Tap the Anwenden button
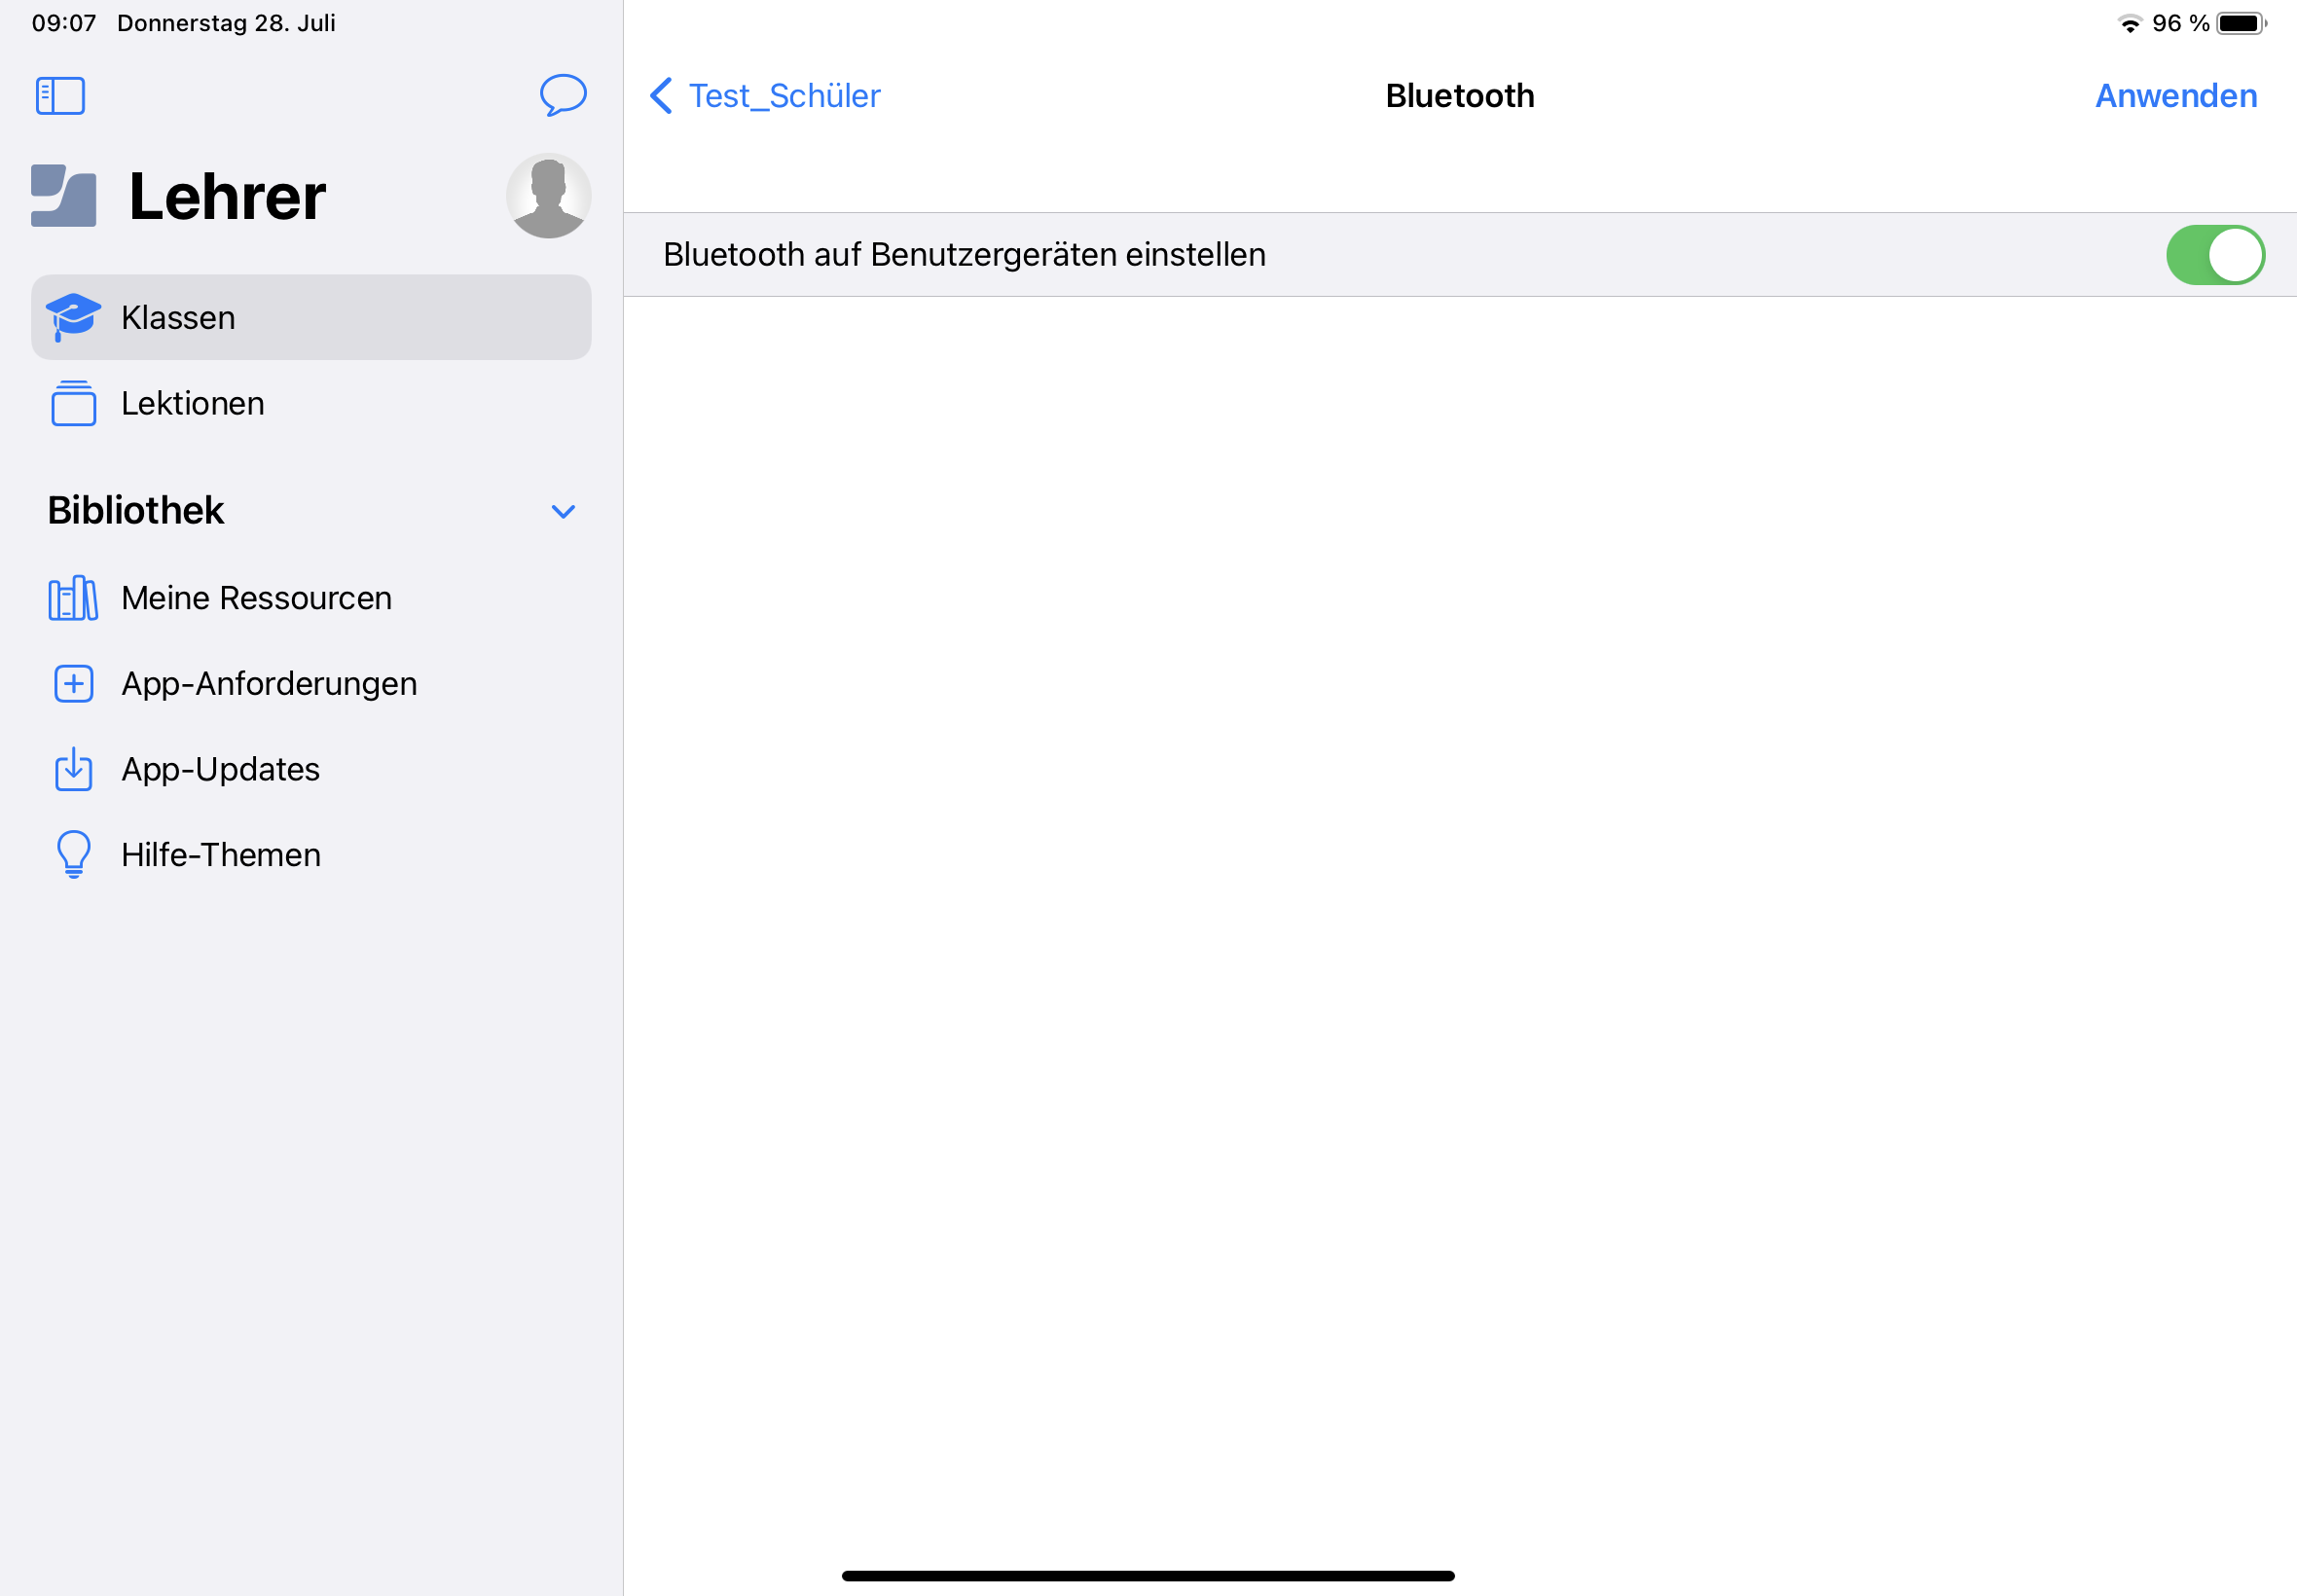Image resolution: width=2297 pixels, height=1596 pixels. tap(2176, 96)
